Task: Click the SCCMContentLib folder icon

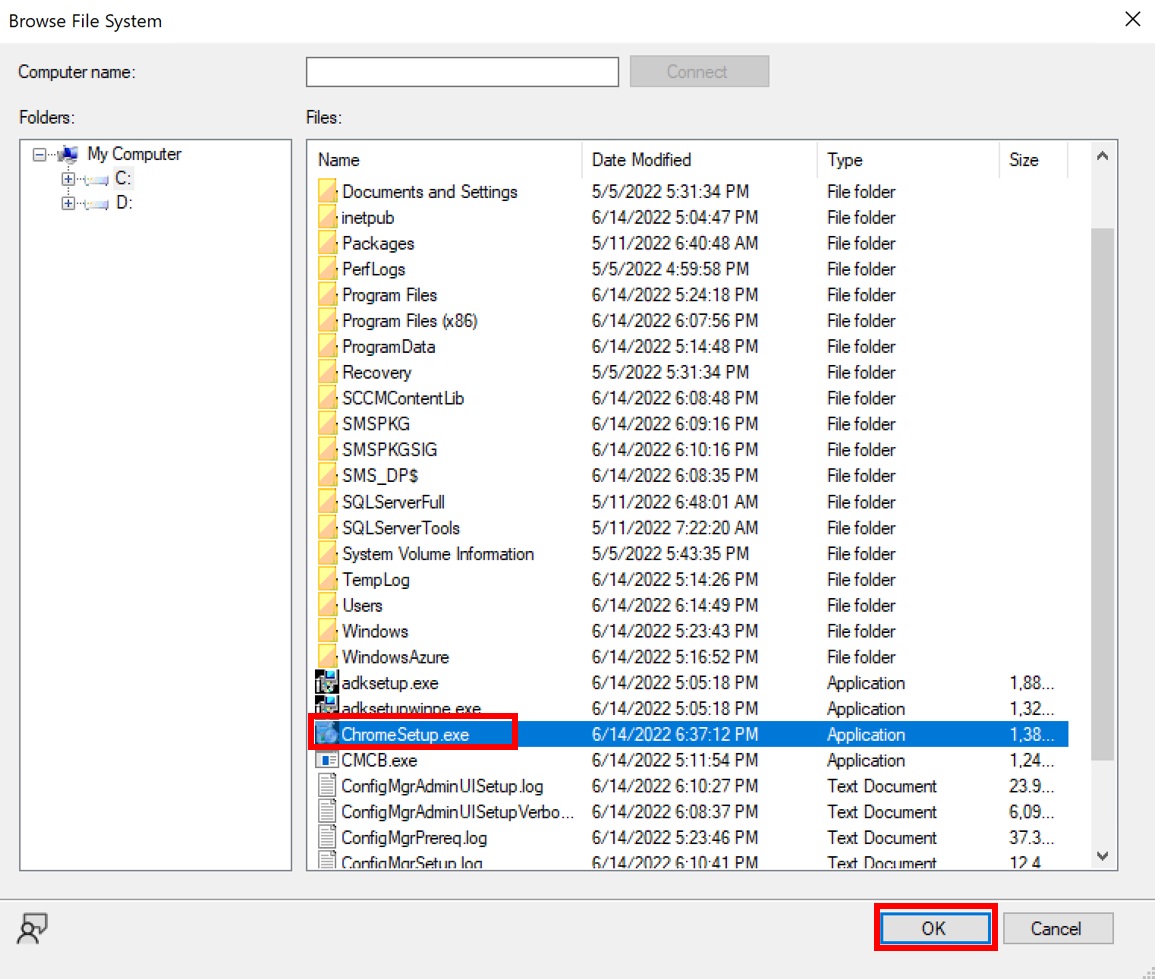Action: coord(327,398)
